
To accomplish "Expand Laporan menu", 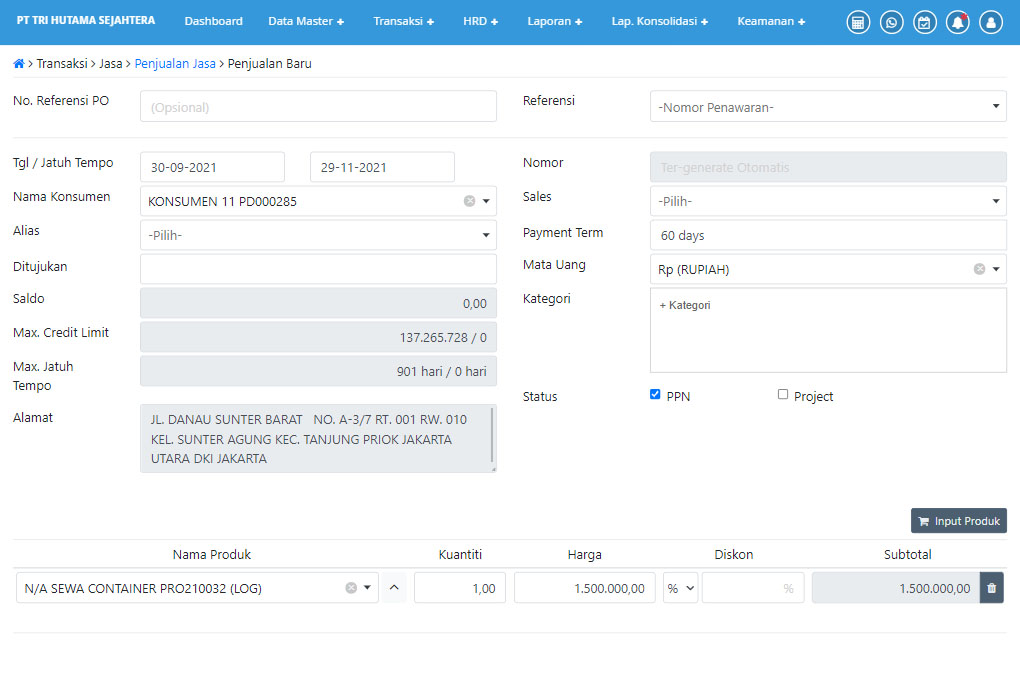I will click(x=554, y=21).
